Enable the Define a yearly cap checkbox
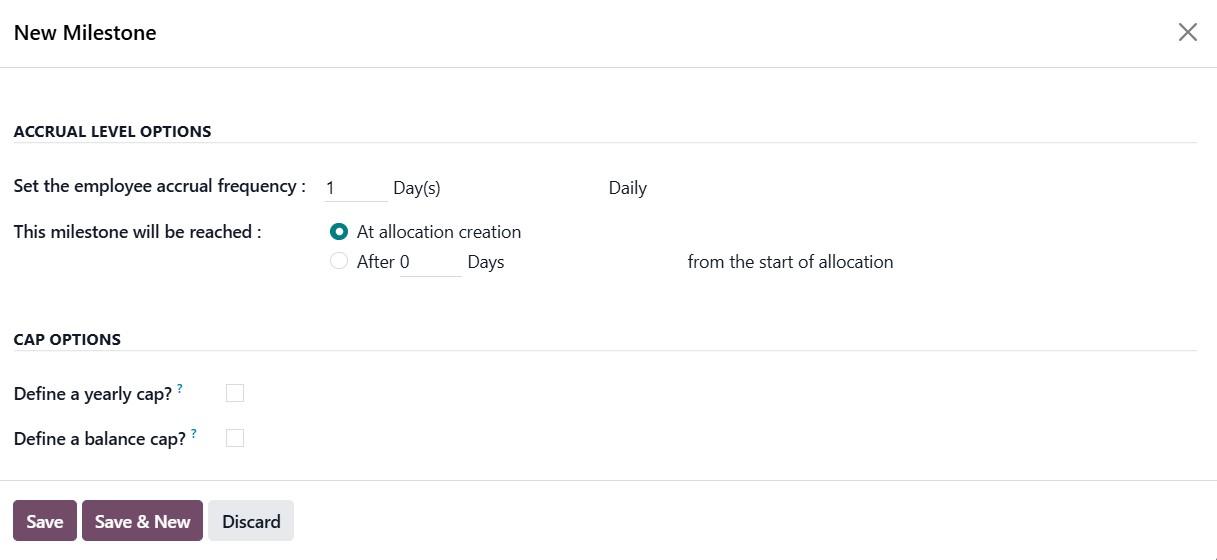The width and height of the screenshot is (1217, 560). 235,394
